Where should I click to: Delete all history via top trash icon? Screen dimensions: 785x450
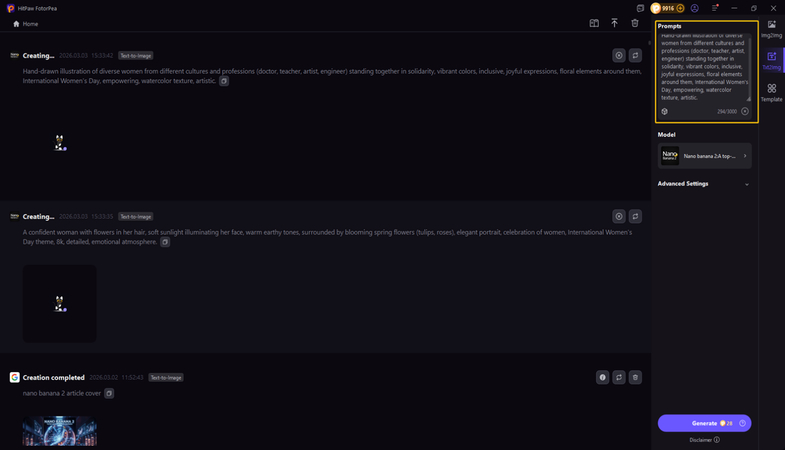click(635, 23)
